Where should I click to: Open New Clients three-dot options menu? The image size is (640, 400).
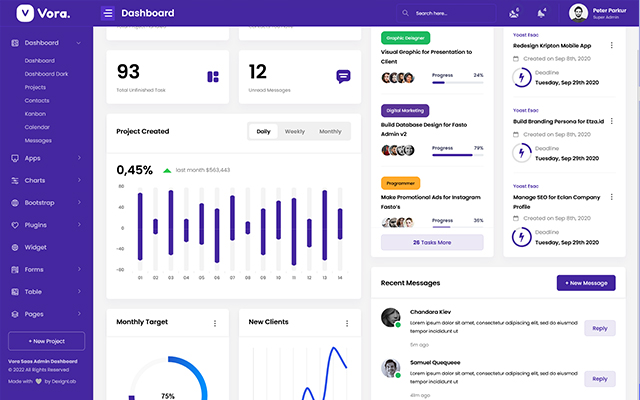pyautogui.click(x=346, y=323)
